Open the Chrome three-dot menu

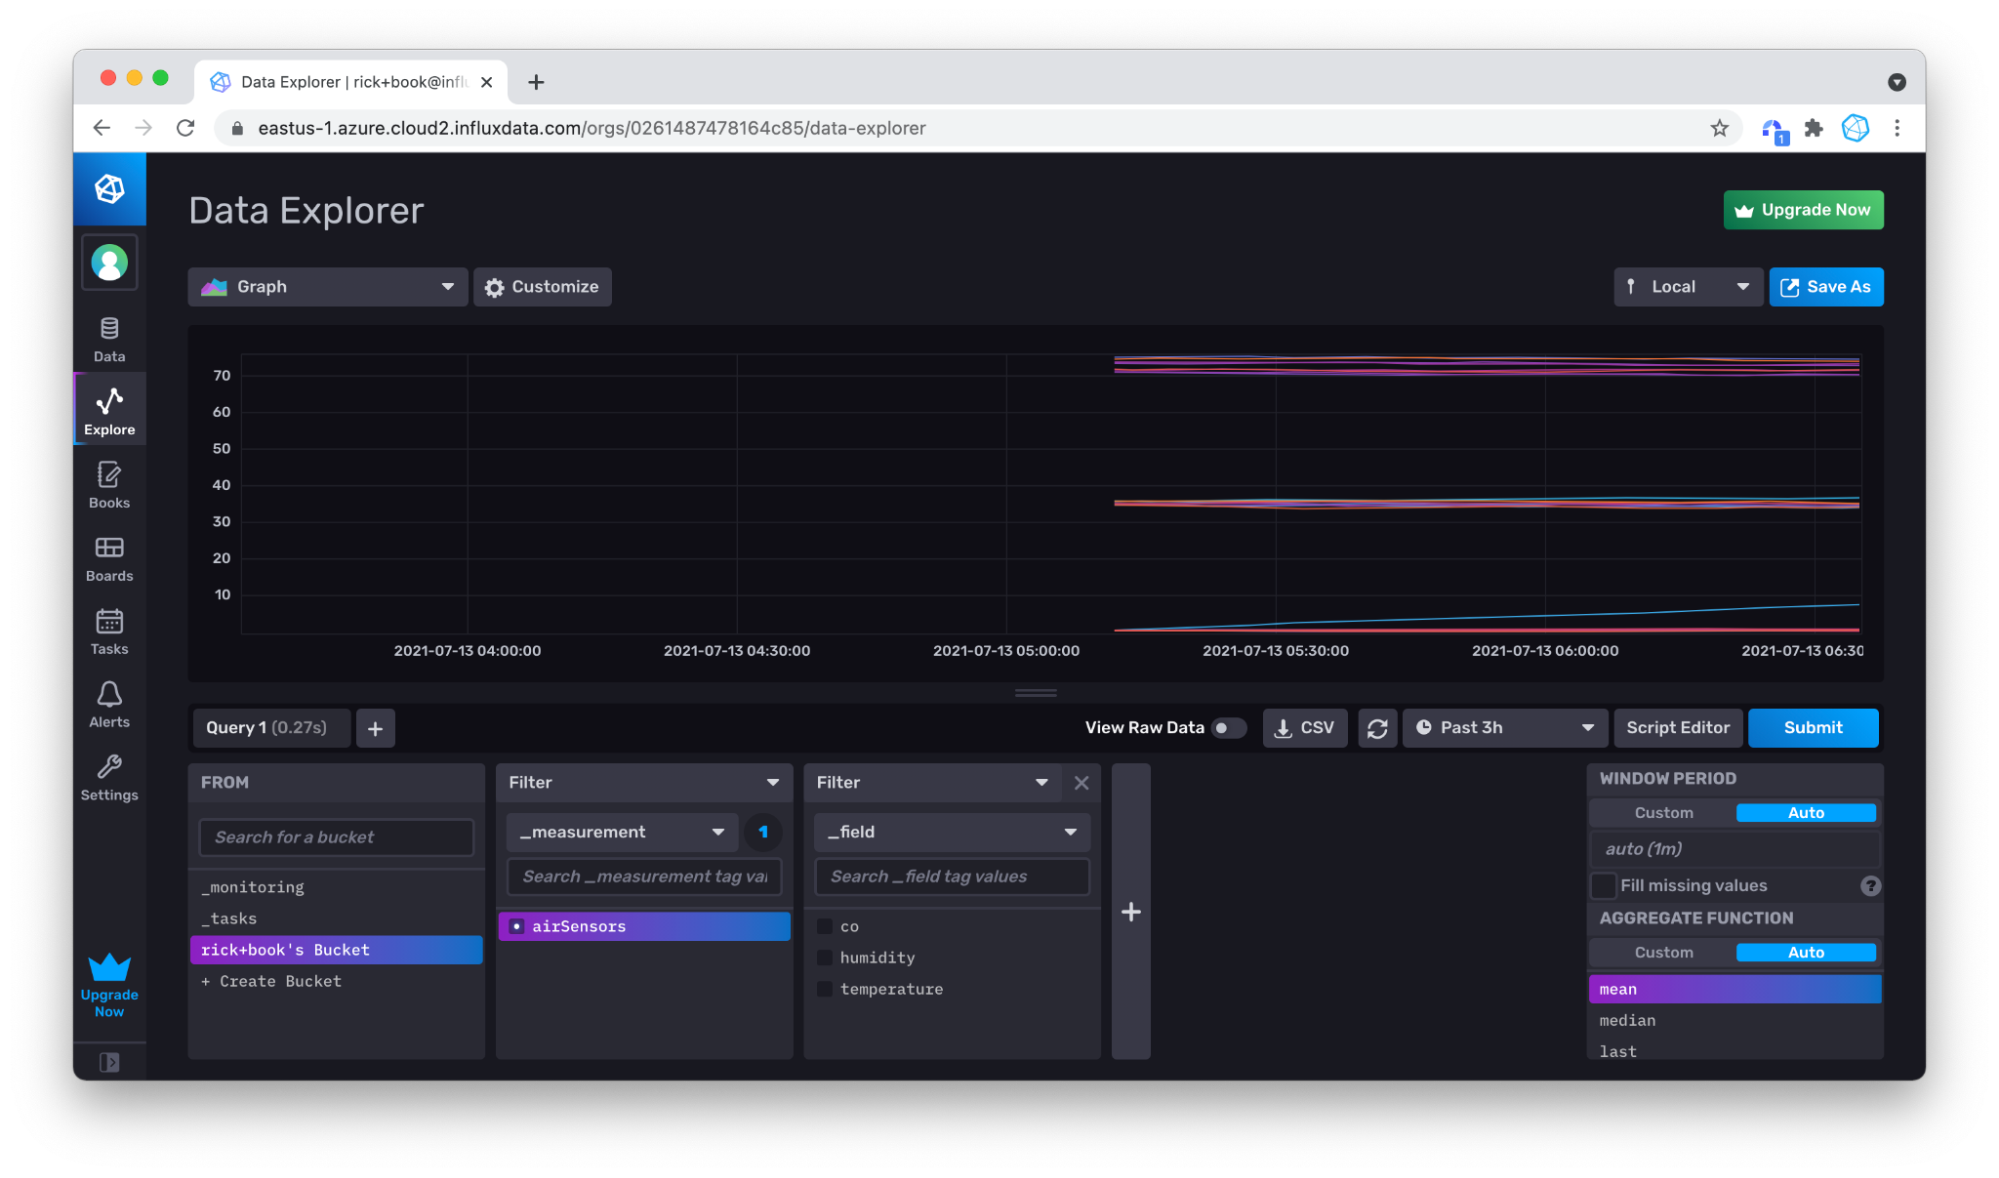1896,128
